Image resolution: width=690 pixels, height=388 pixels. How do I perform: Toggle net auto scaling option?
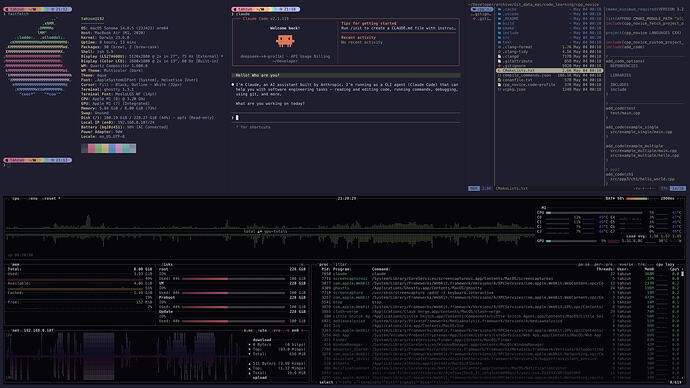pyautogui.click(x=262, y=330)
